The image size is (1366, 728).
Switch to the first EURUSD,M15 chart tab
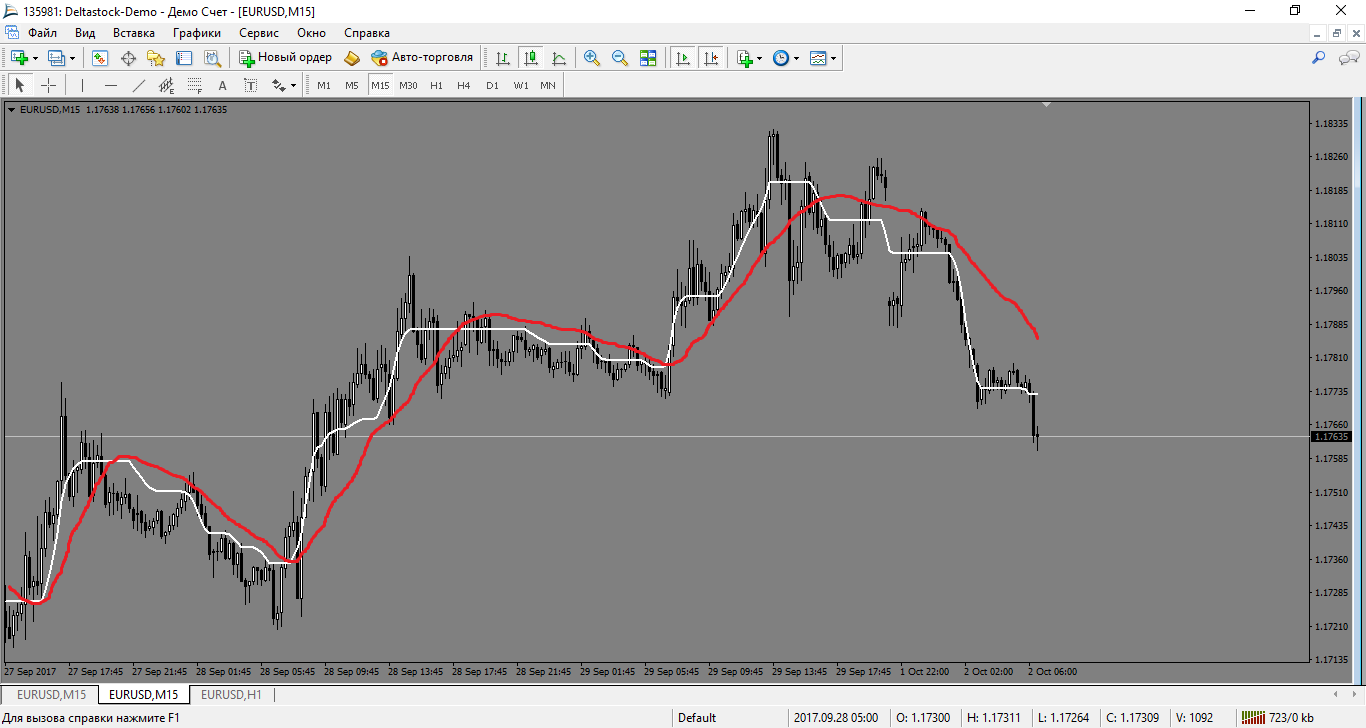click(51, 694)
